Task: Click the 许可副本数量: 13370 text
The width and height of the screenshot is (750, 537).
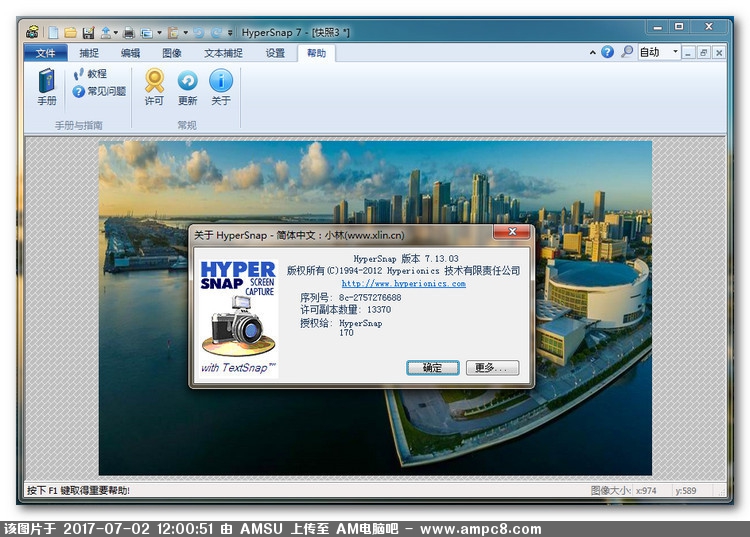Action: coord(345,309)
